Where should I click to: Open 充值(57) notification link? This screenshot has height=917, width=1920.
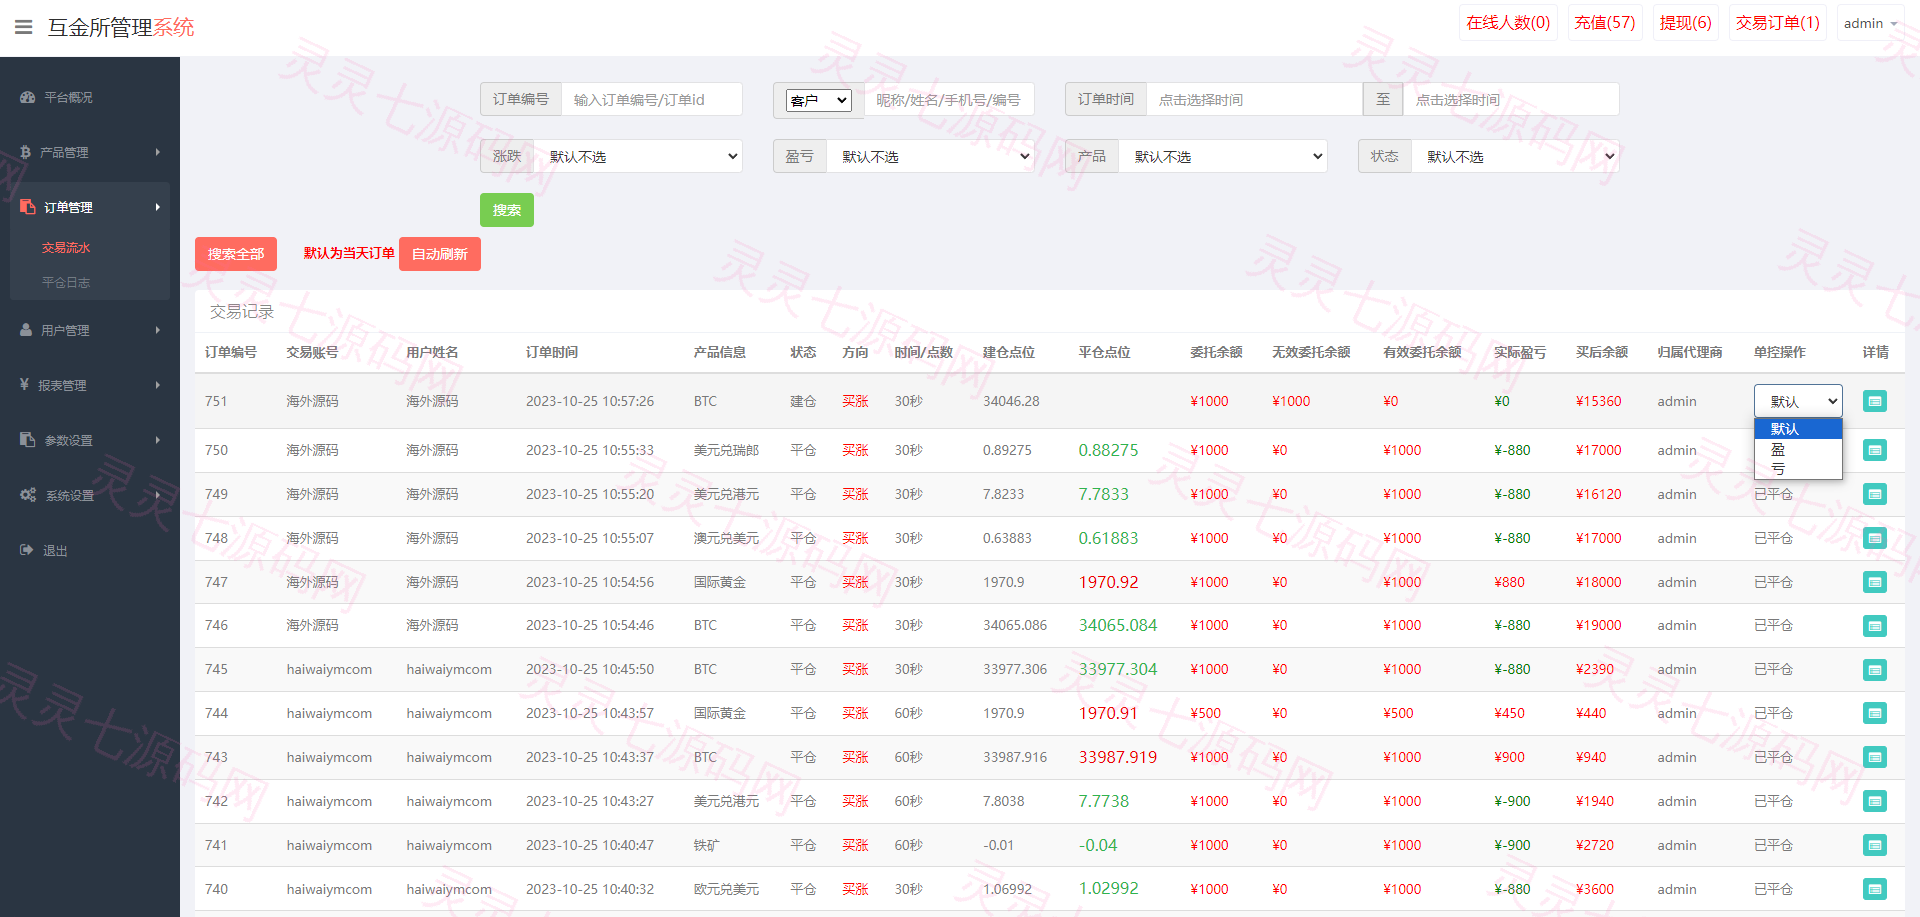point(1604,23)
